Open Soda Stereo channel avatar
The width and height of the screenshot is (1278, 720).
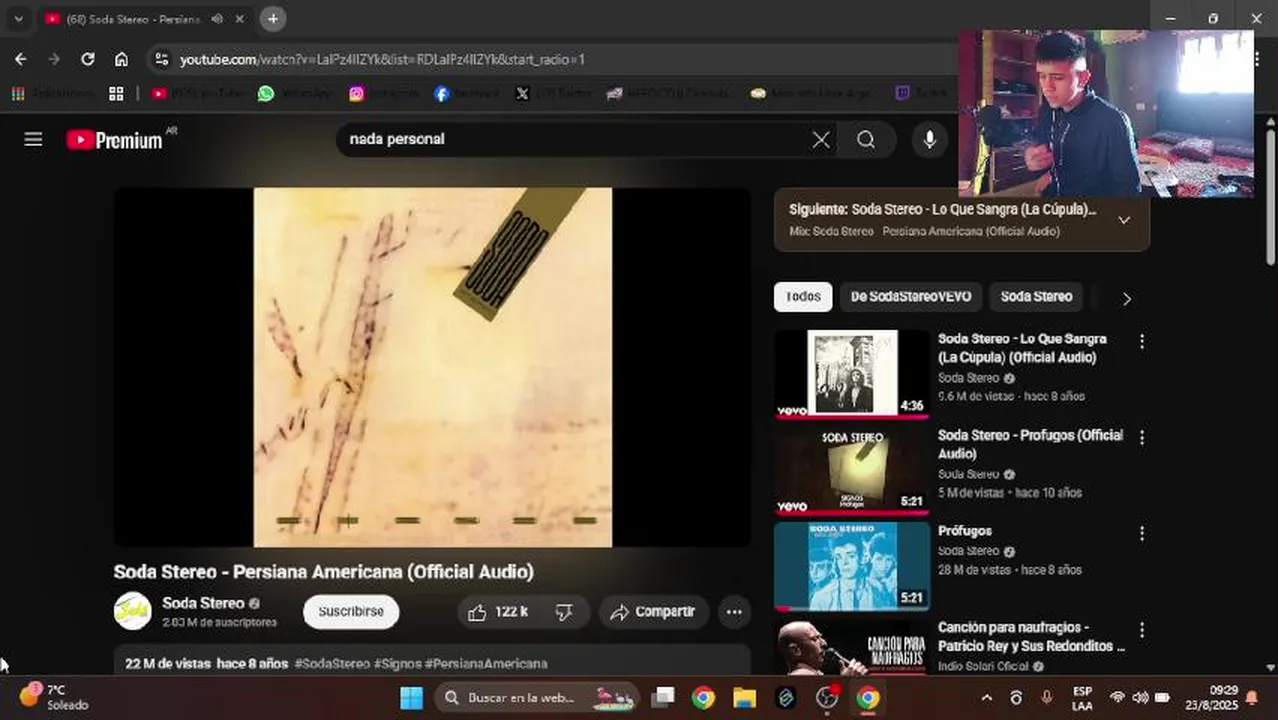click(x=133, y=611)
